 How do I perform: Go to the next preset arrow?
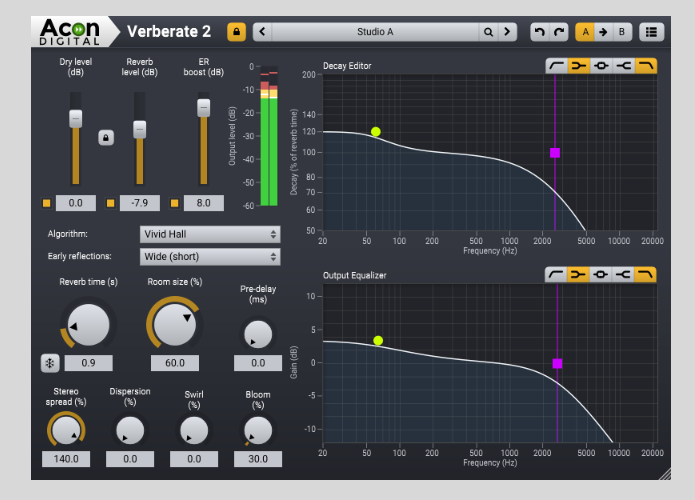(x=507, y=32)
